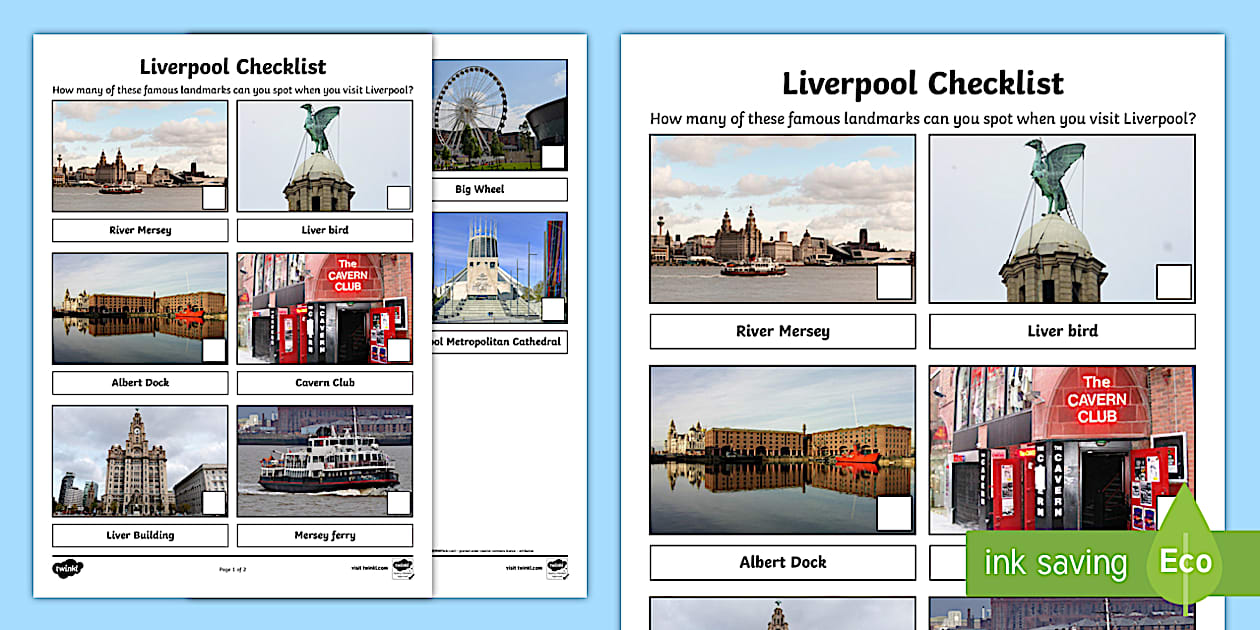The height and width of the screenshot is (630, 1260).
Task: Click the Twinkl certified badge near visit twinkl.com
Action: tap(404, 569)
